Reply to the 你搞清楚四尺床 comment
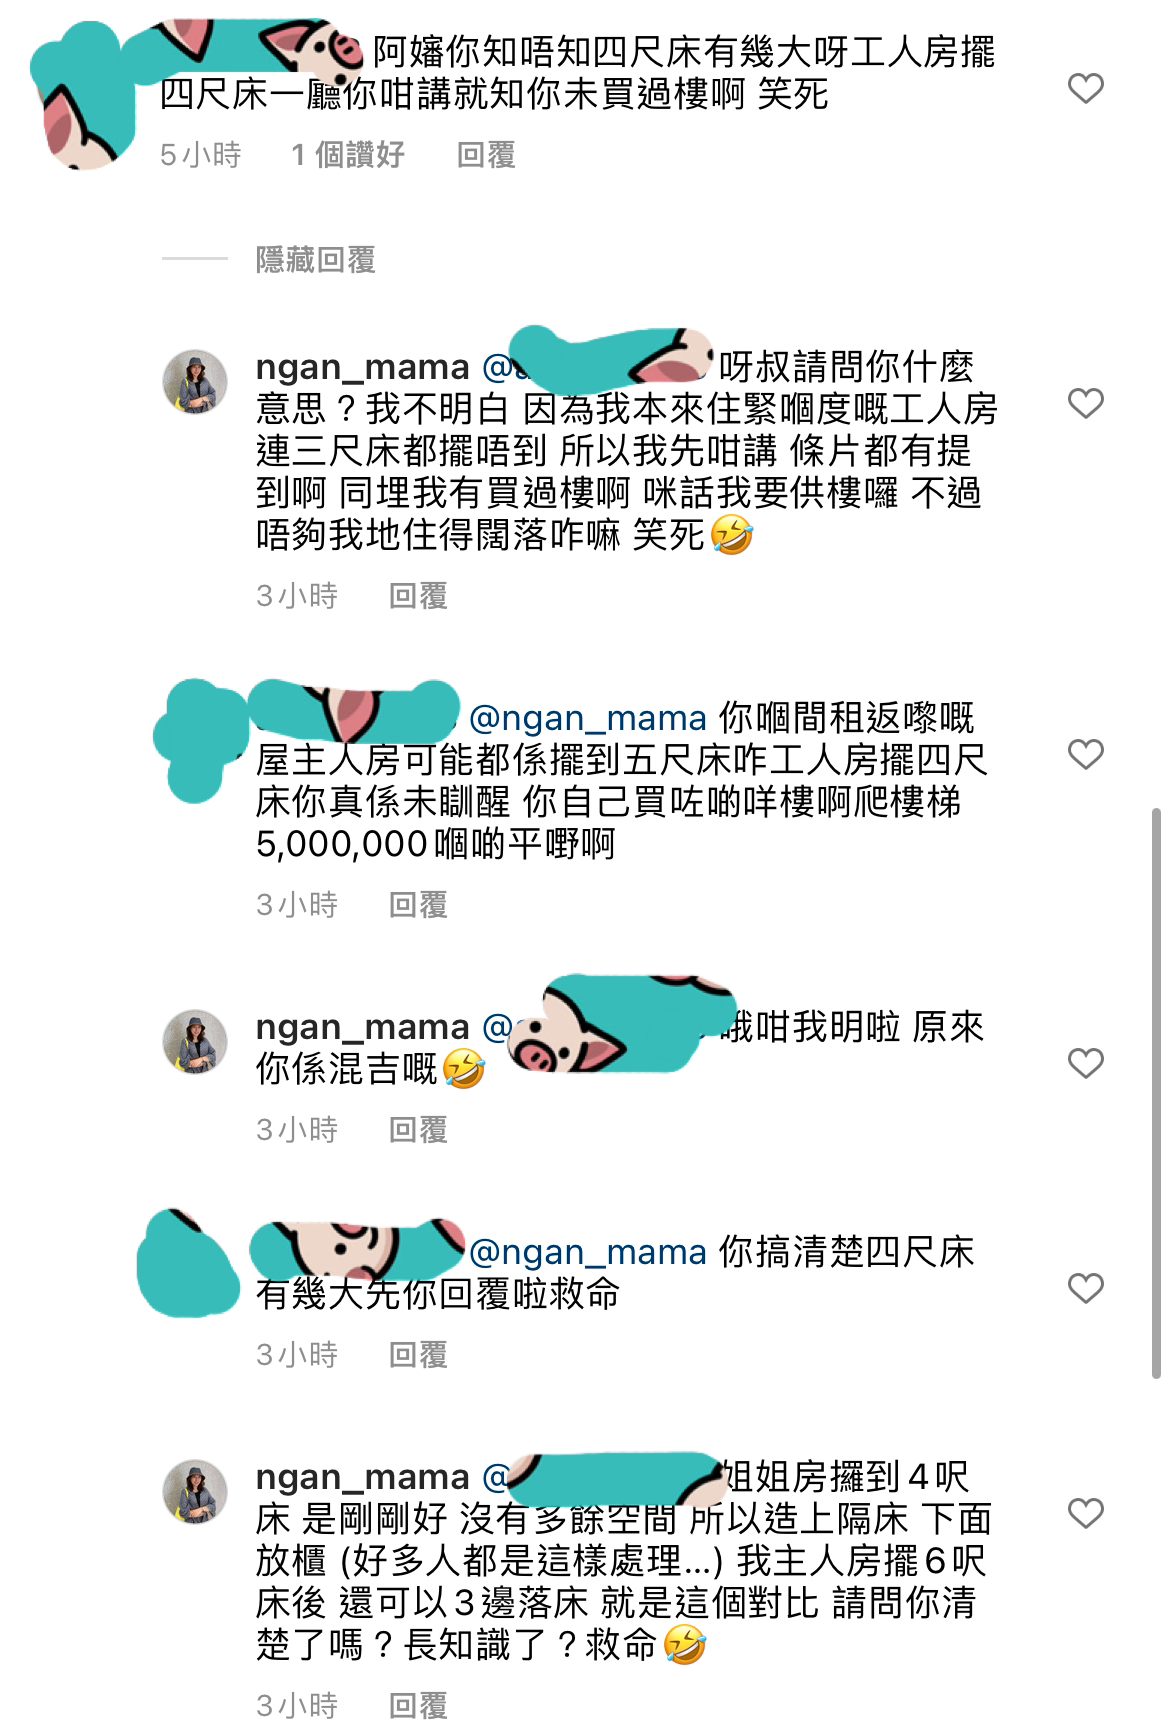Screen dimensions: 1170x1729 pos(418,1355)
